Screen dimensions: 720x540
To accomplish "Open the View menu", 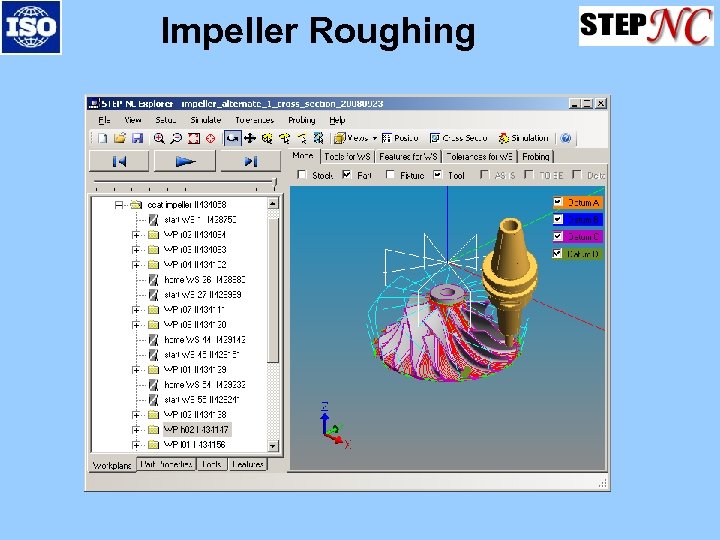I will (x=133, y=120).
